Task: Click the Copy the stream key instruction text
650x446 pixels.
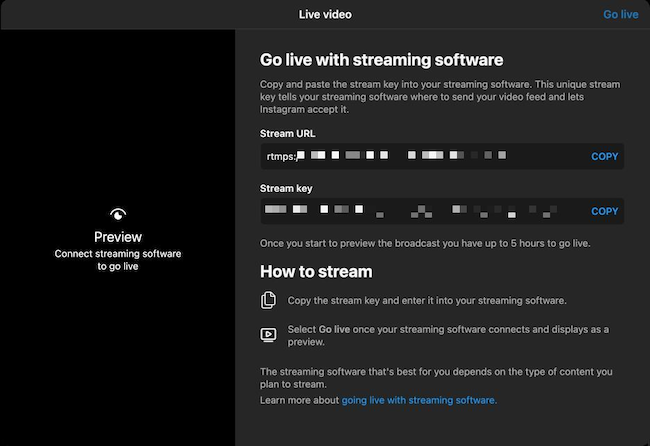Action: (427, 300)
